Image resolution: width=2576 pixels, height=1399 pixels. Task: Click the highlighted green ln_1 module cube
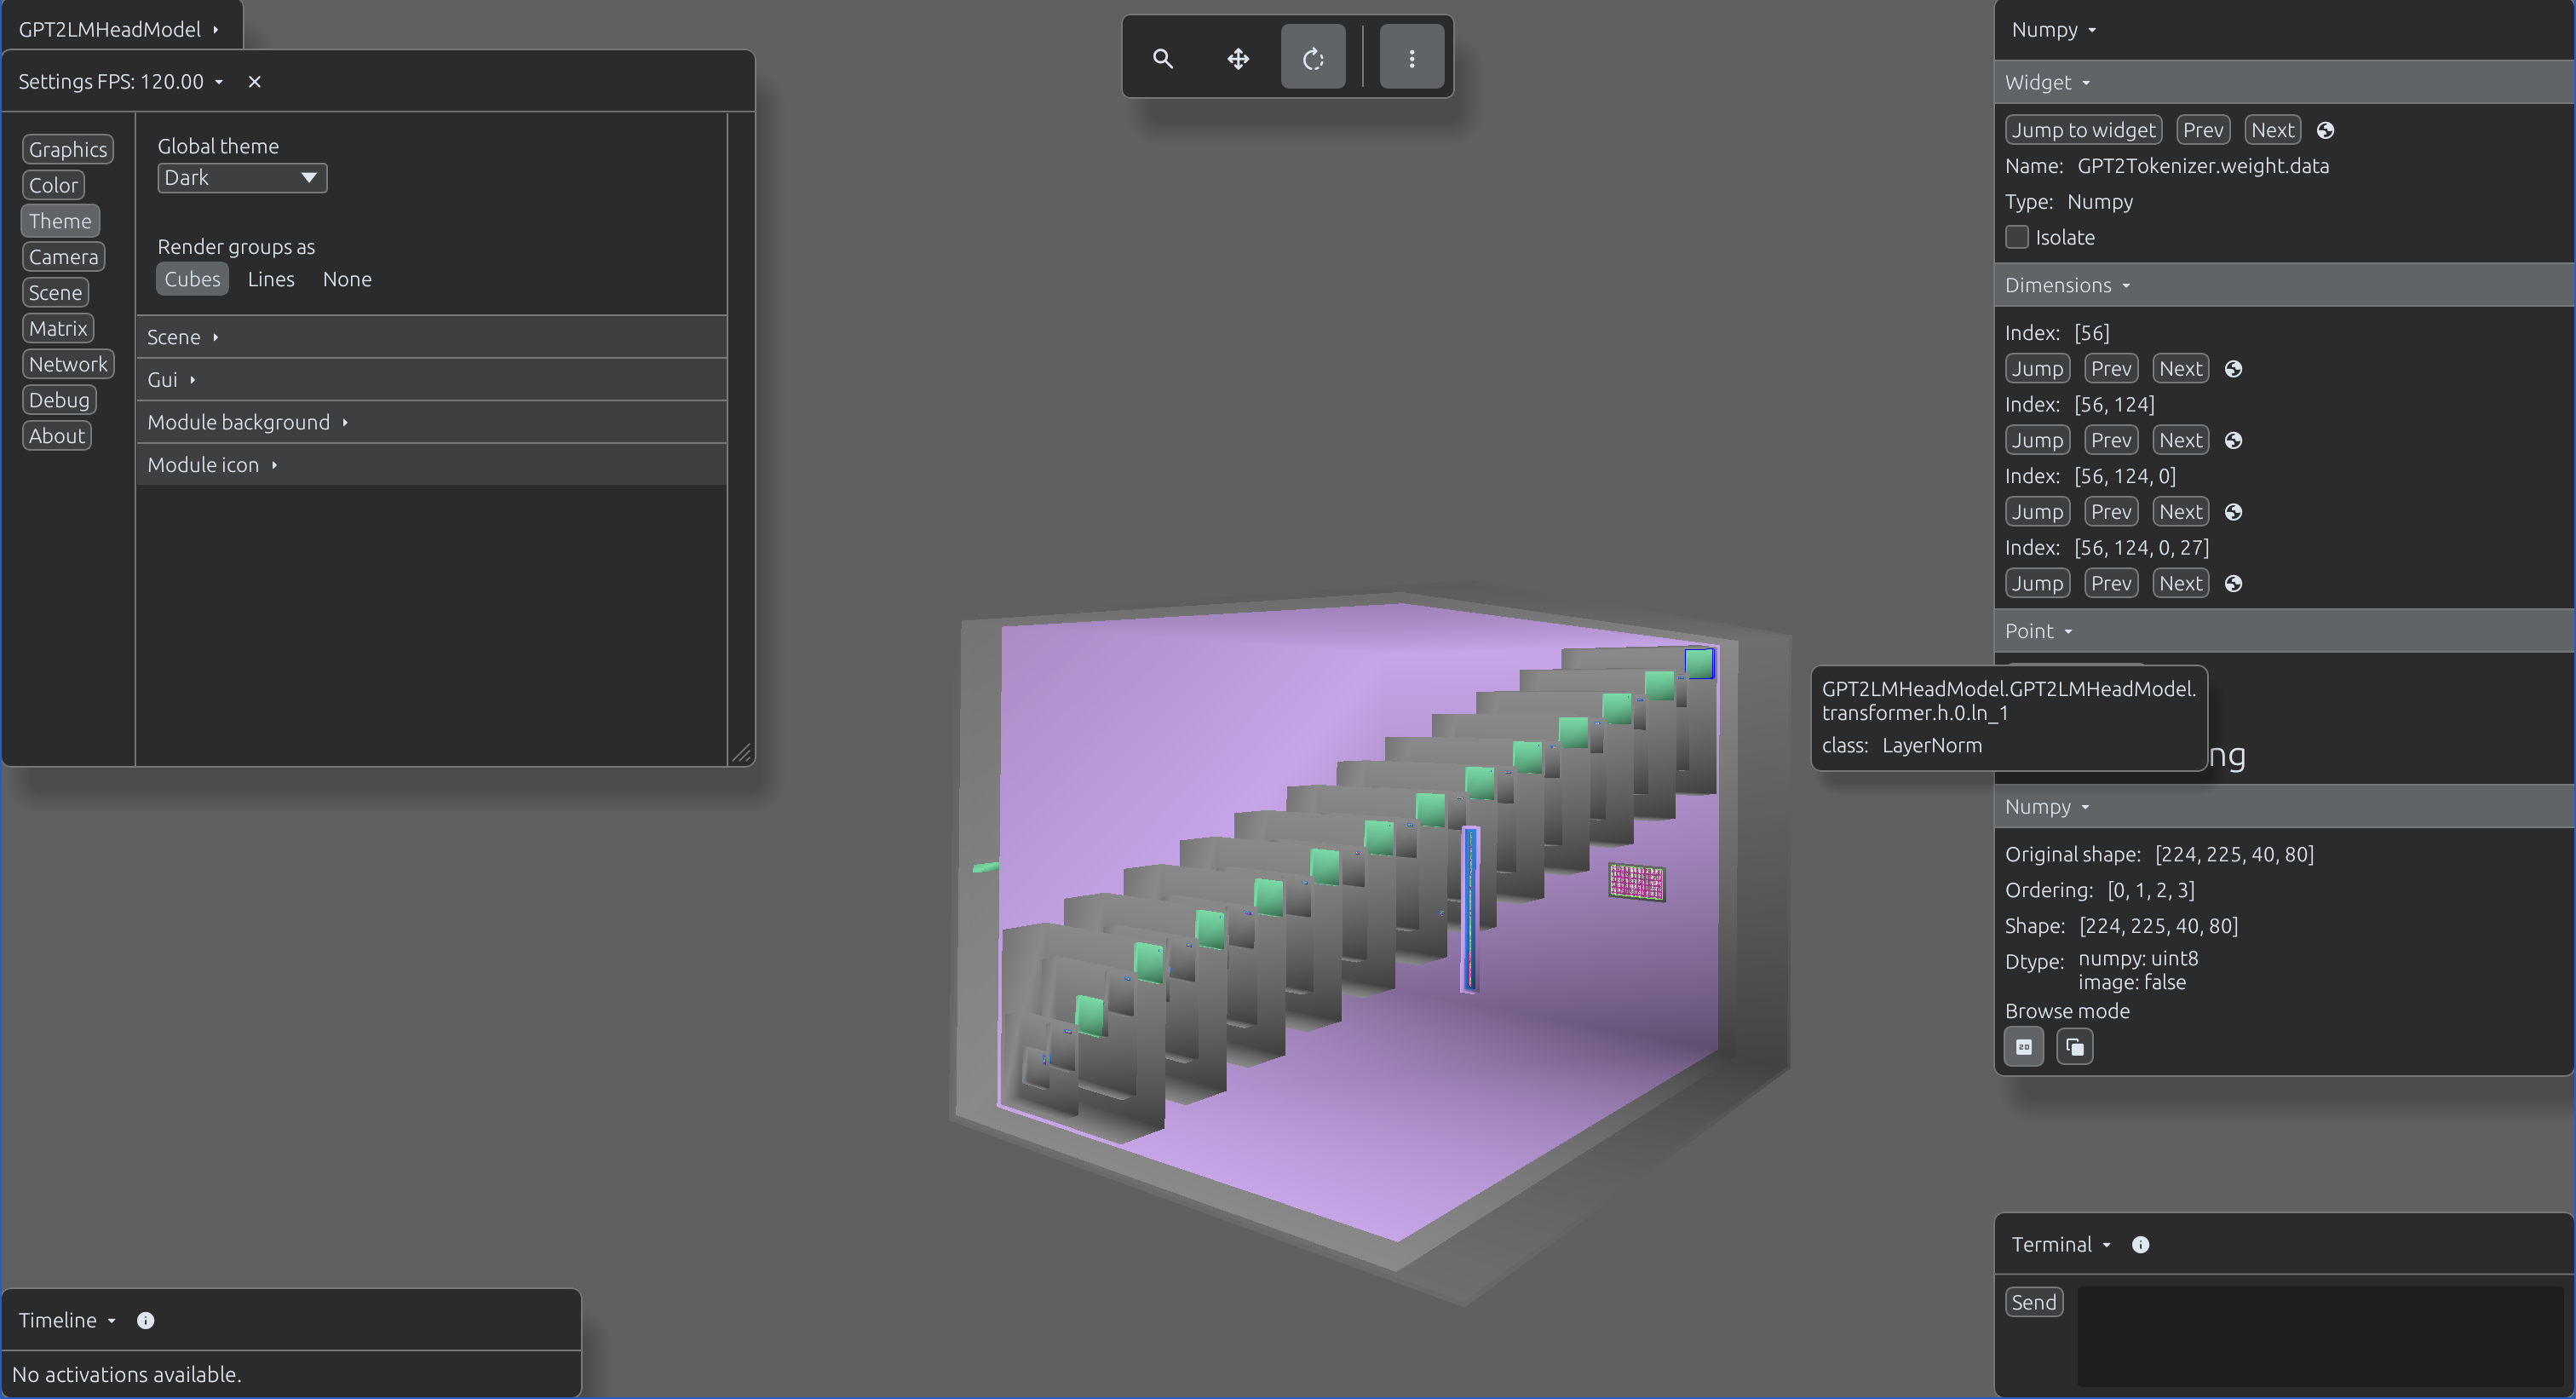coord(1699,662)
